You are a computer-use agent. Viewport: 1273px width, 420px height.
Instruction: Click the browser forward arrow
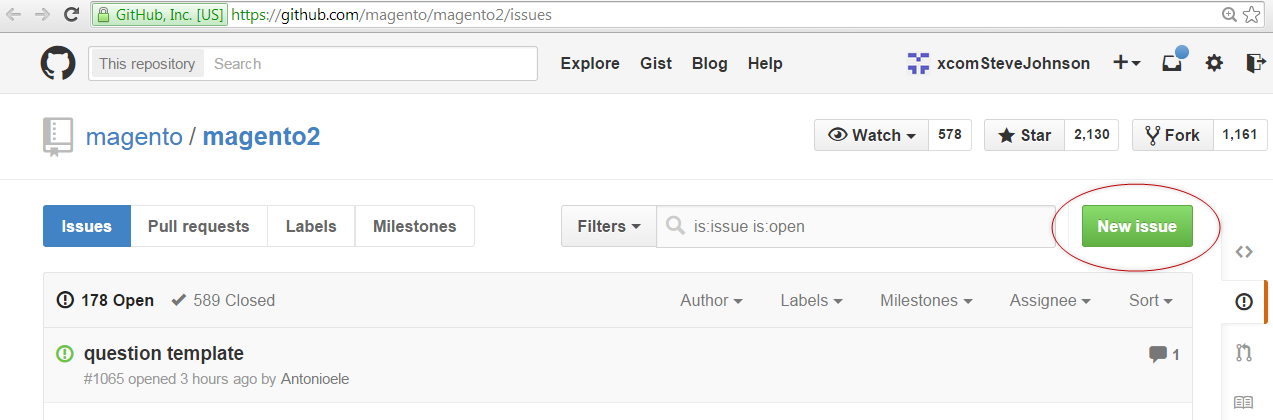coord(42,15)
